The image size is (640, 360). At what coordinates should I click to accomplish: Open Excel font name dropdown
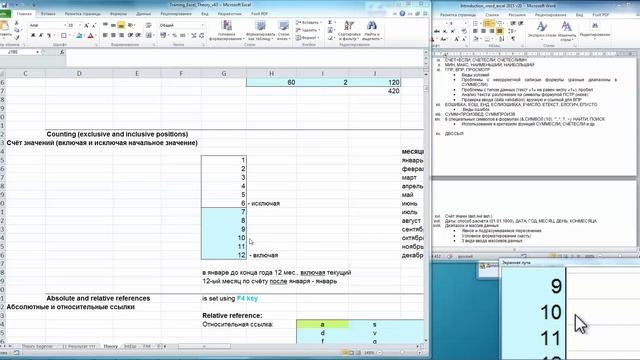[x=65, y=25]
